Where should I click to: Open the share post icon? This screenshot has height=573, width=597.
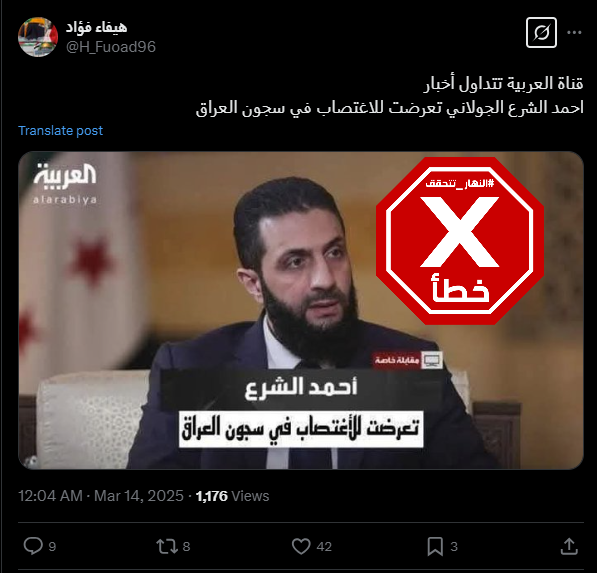569,546
